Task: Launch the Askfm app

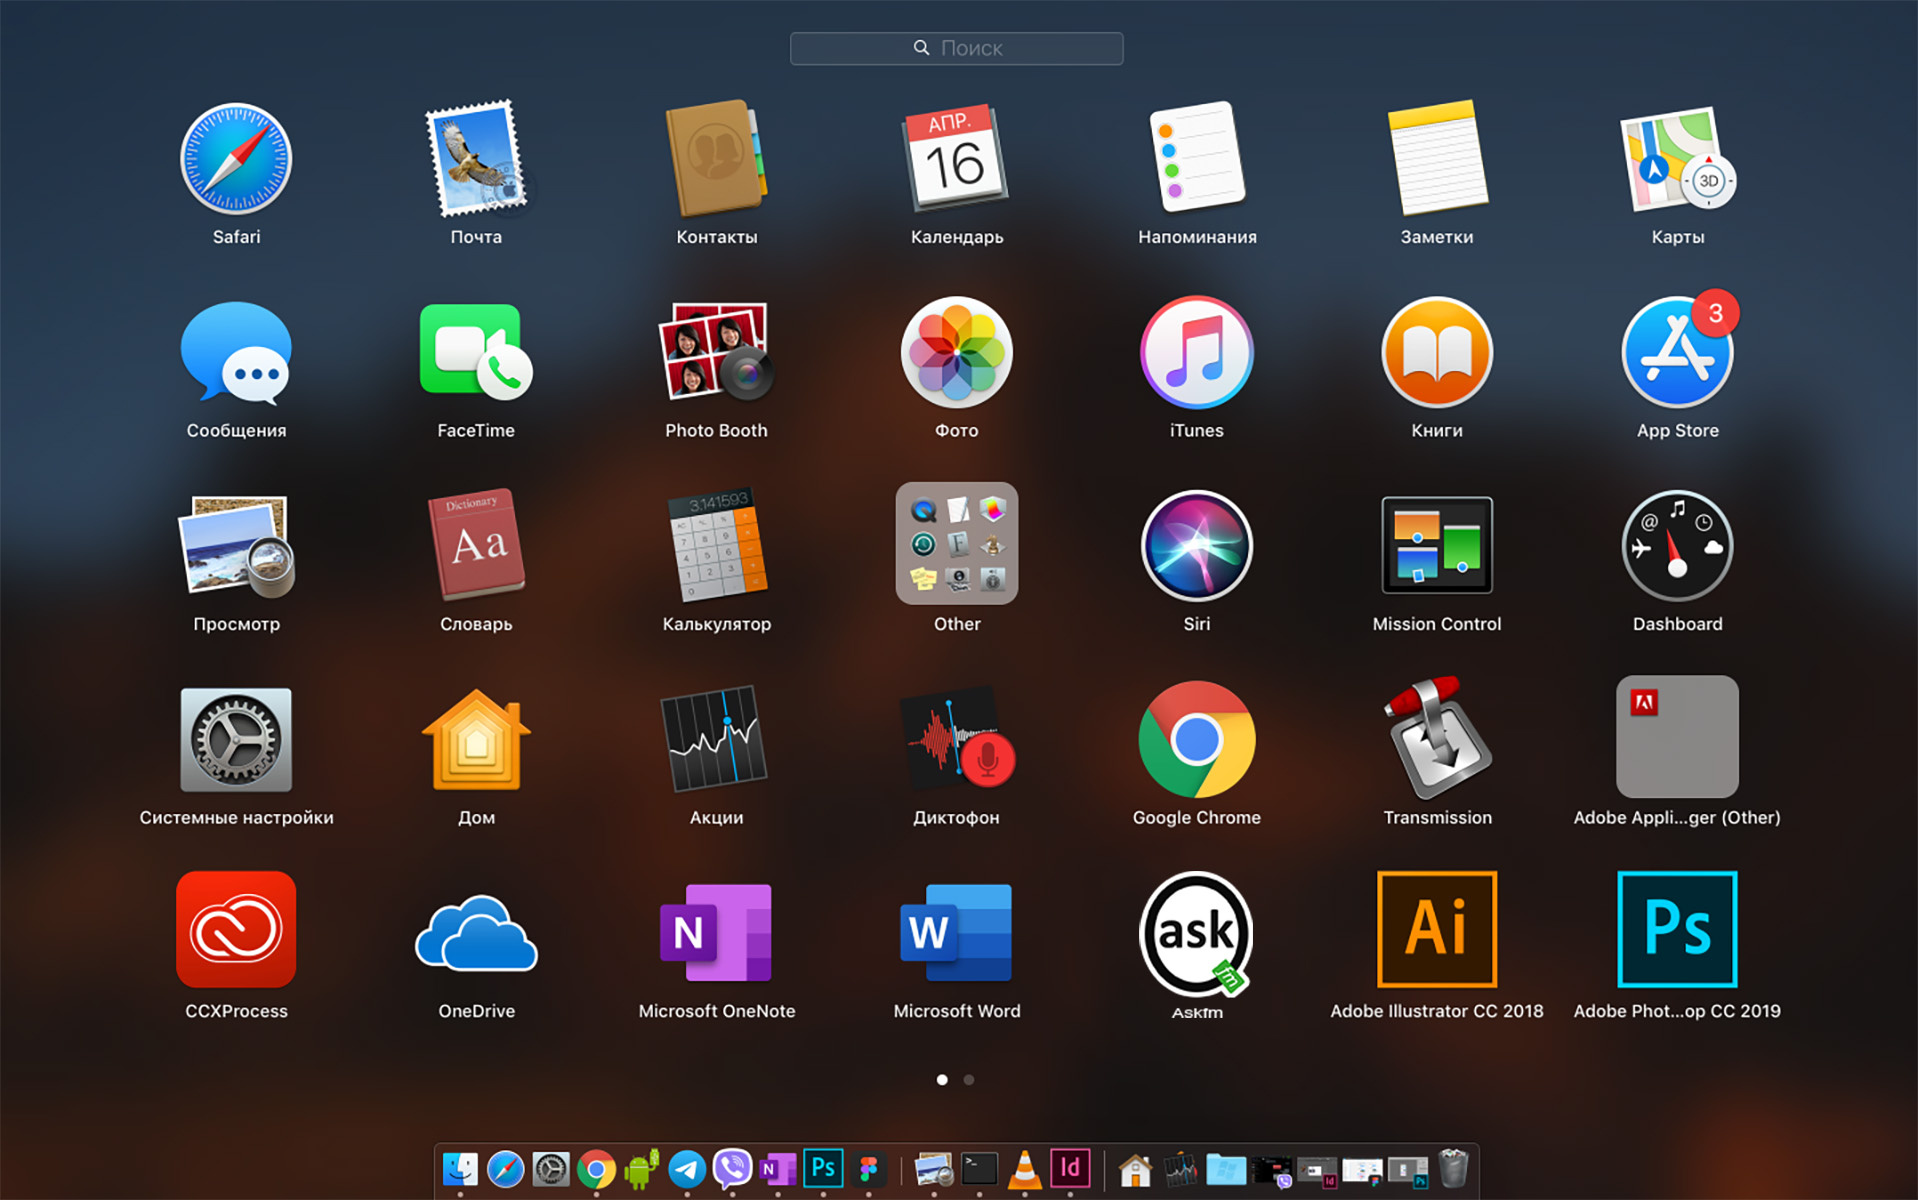Action: coord(1197,934)
